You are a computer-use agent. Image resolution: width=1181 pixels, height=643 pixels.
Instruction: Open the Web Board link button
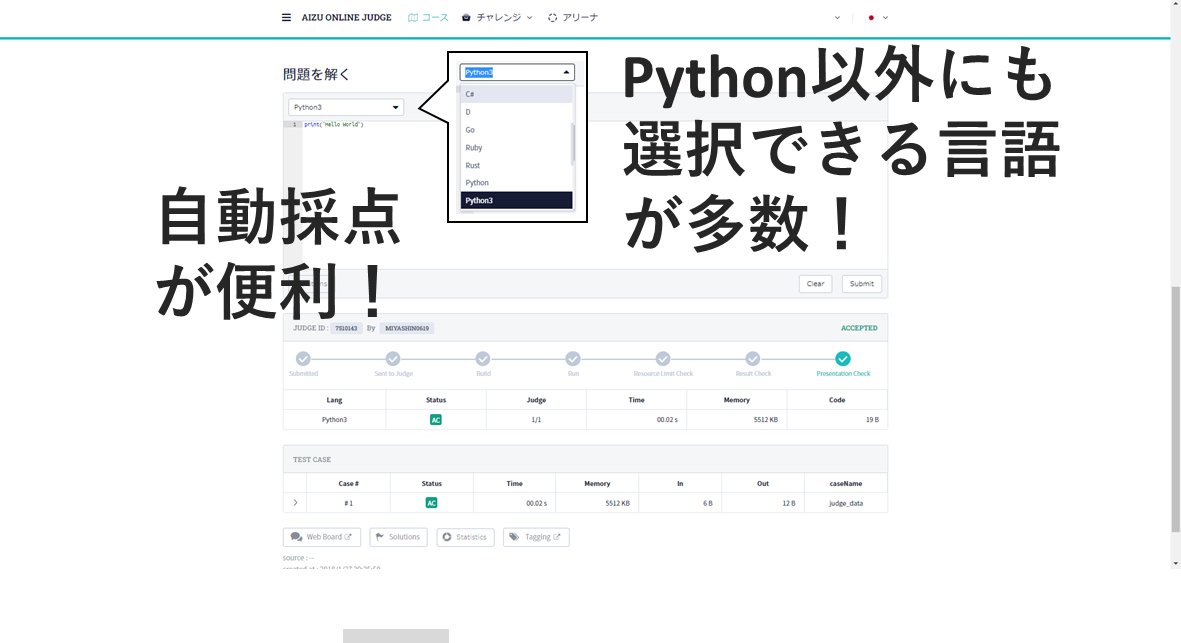click(322, 537)
